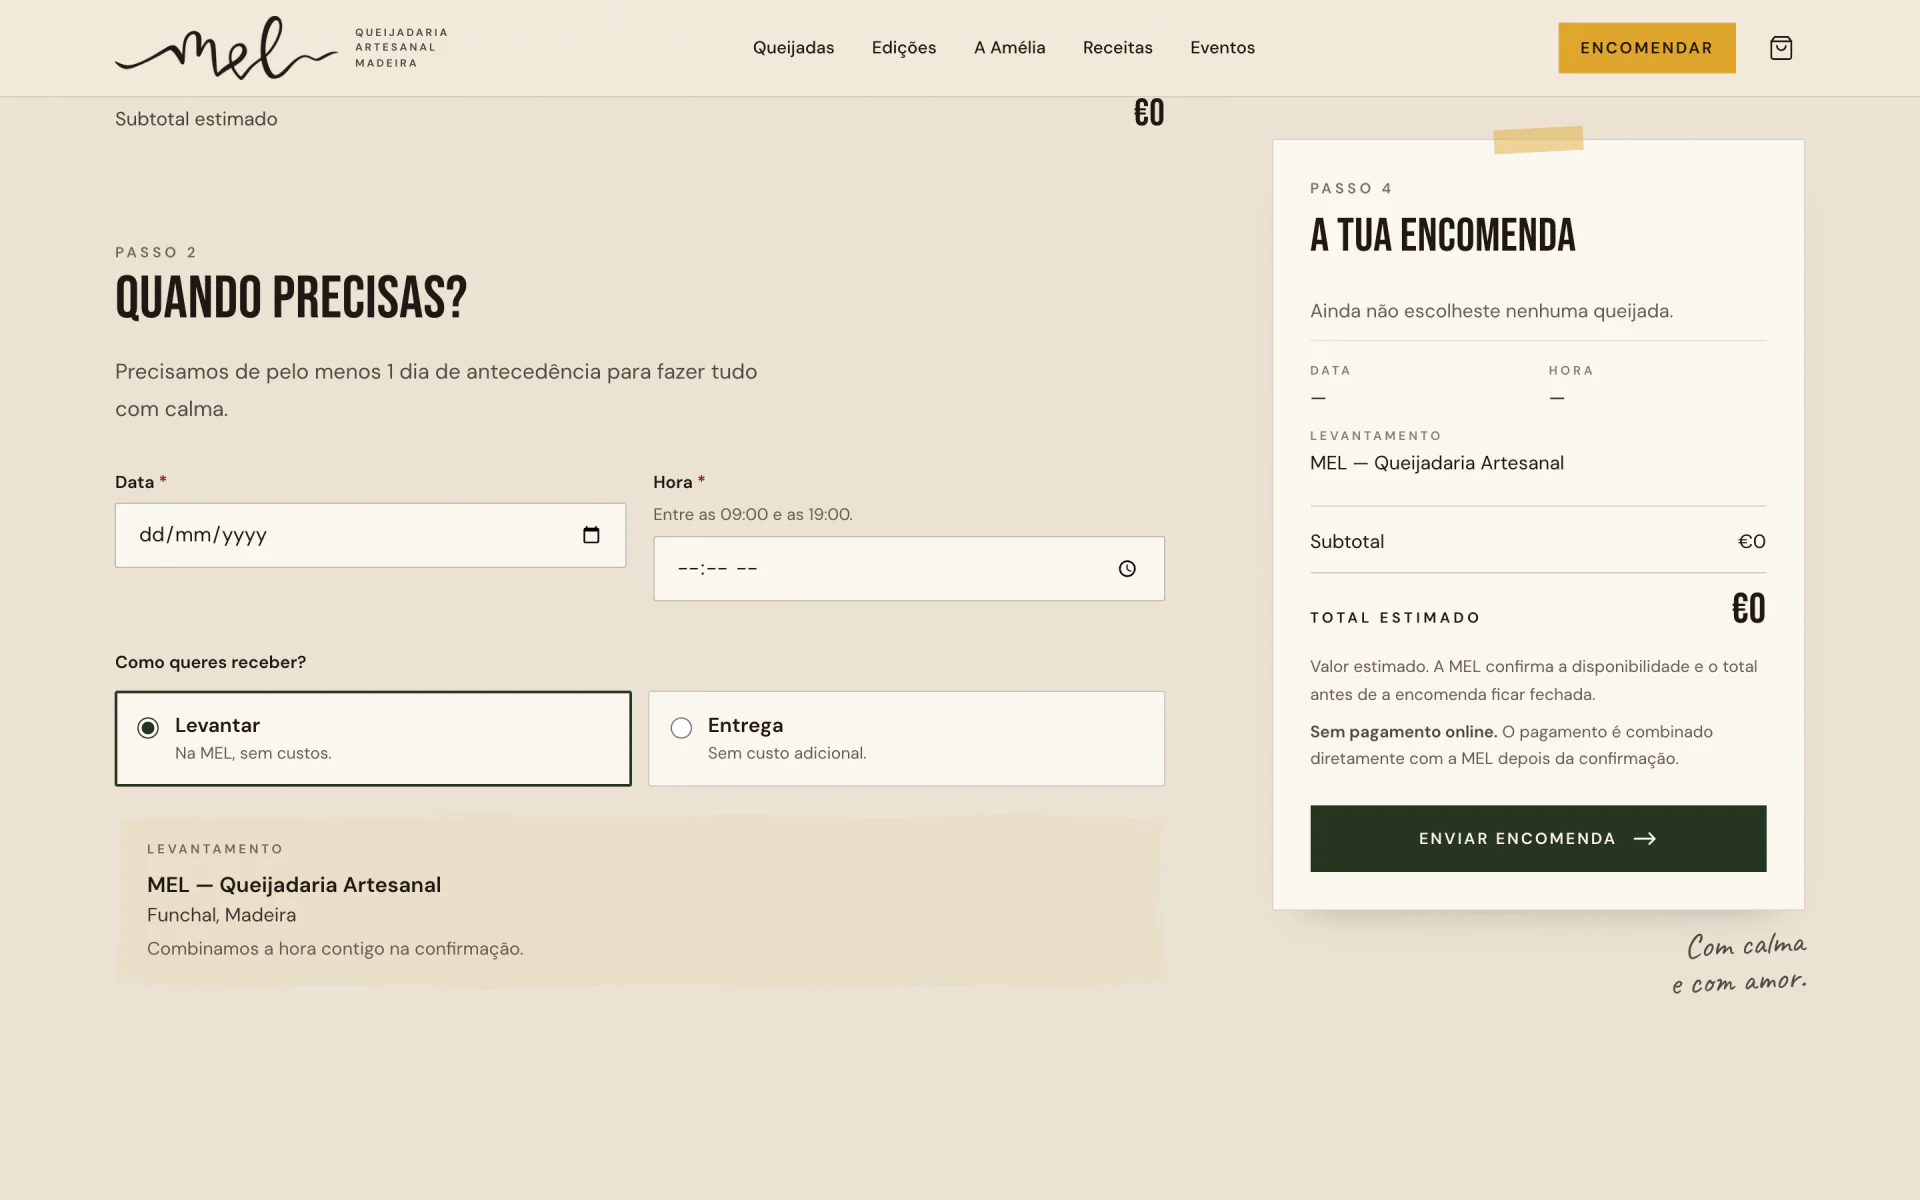Viewport: 1920px width, 1200px height.
Task: Click the 'Sem pagamento online.' note
Action: point(1403,732)
